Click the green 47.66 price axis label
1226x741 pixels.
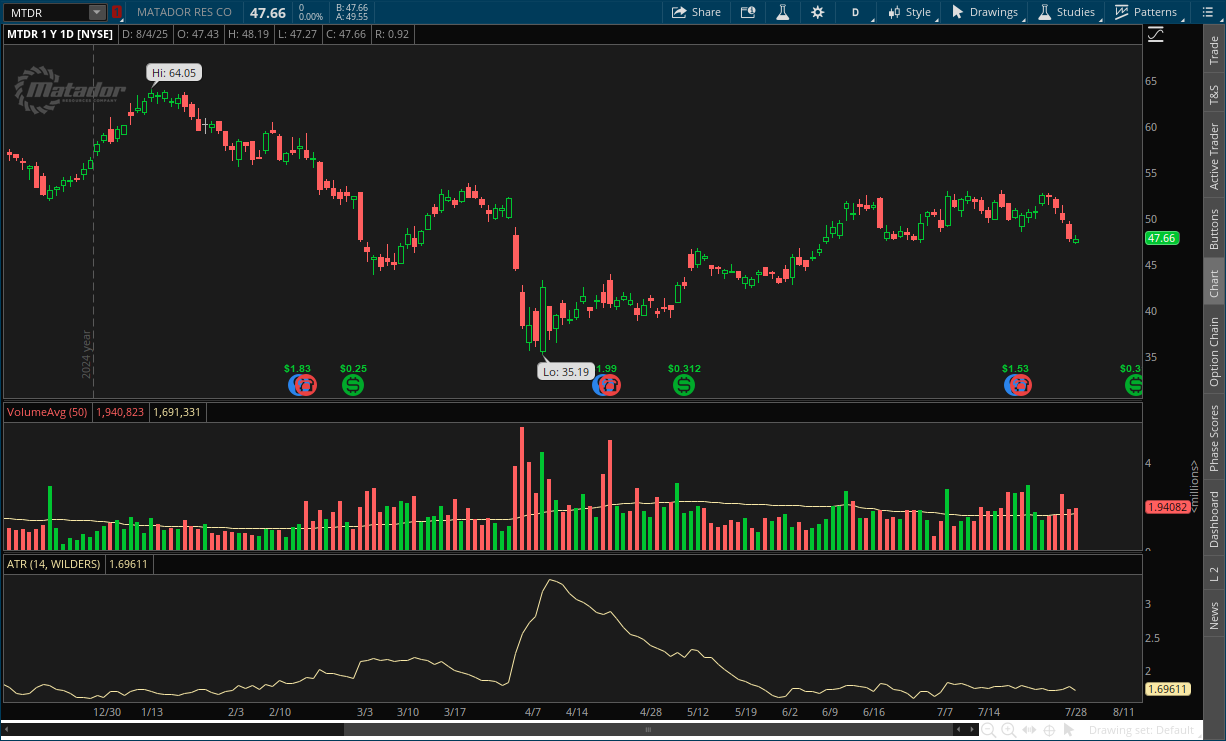pyautogui.click(x=1160, y=238)
